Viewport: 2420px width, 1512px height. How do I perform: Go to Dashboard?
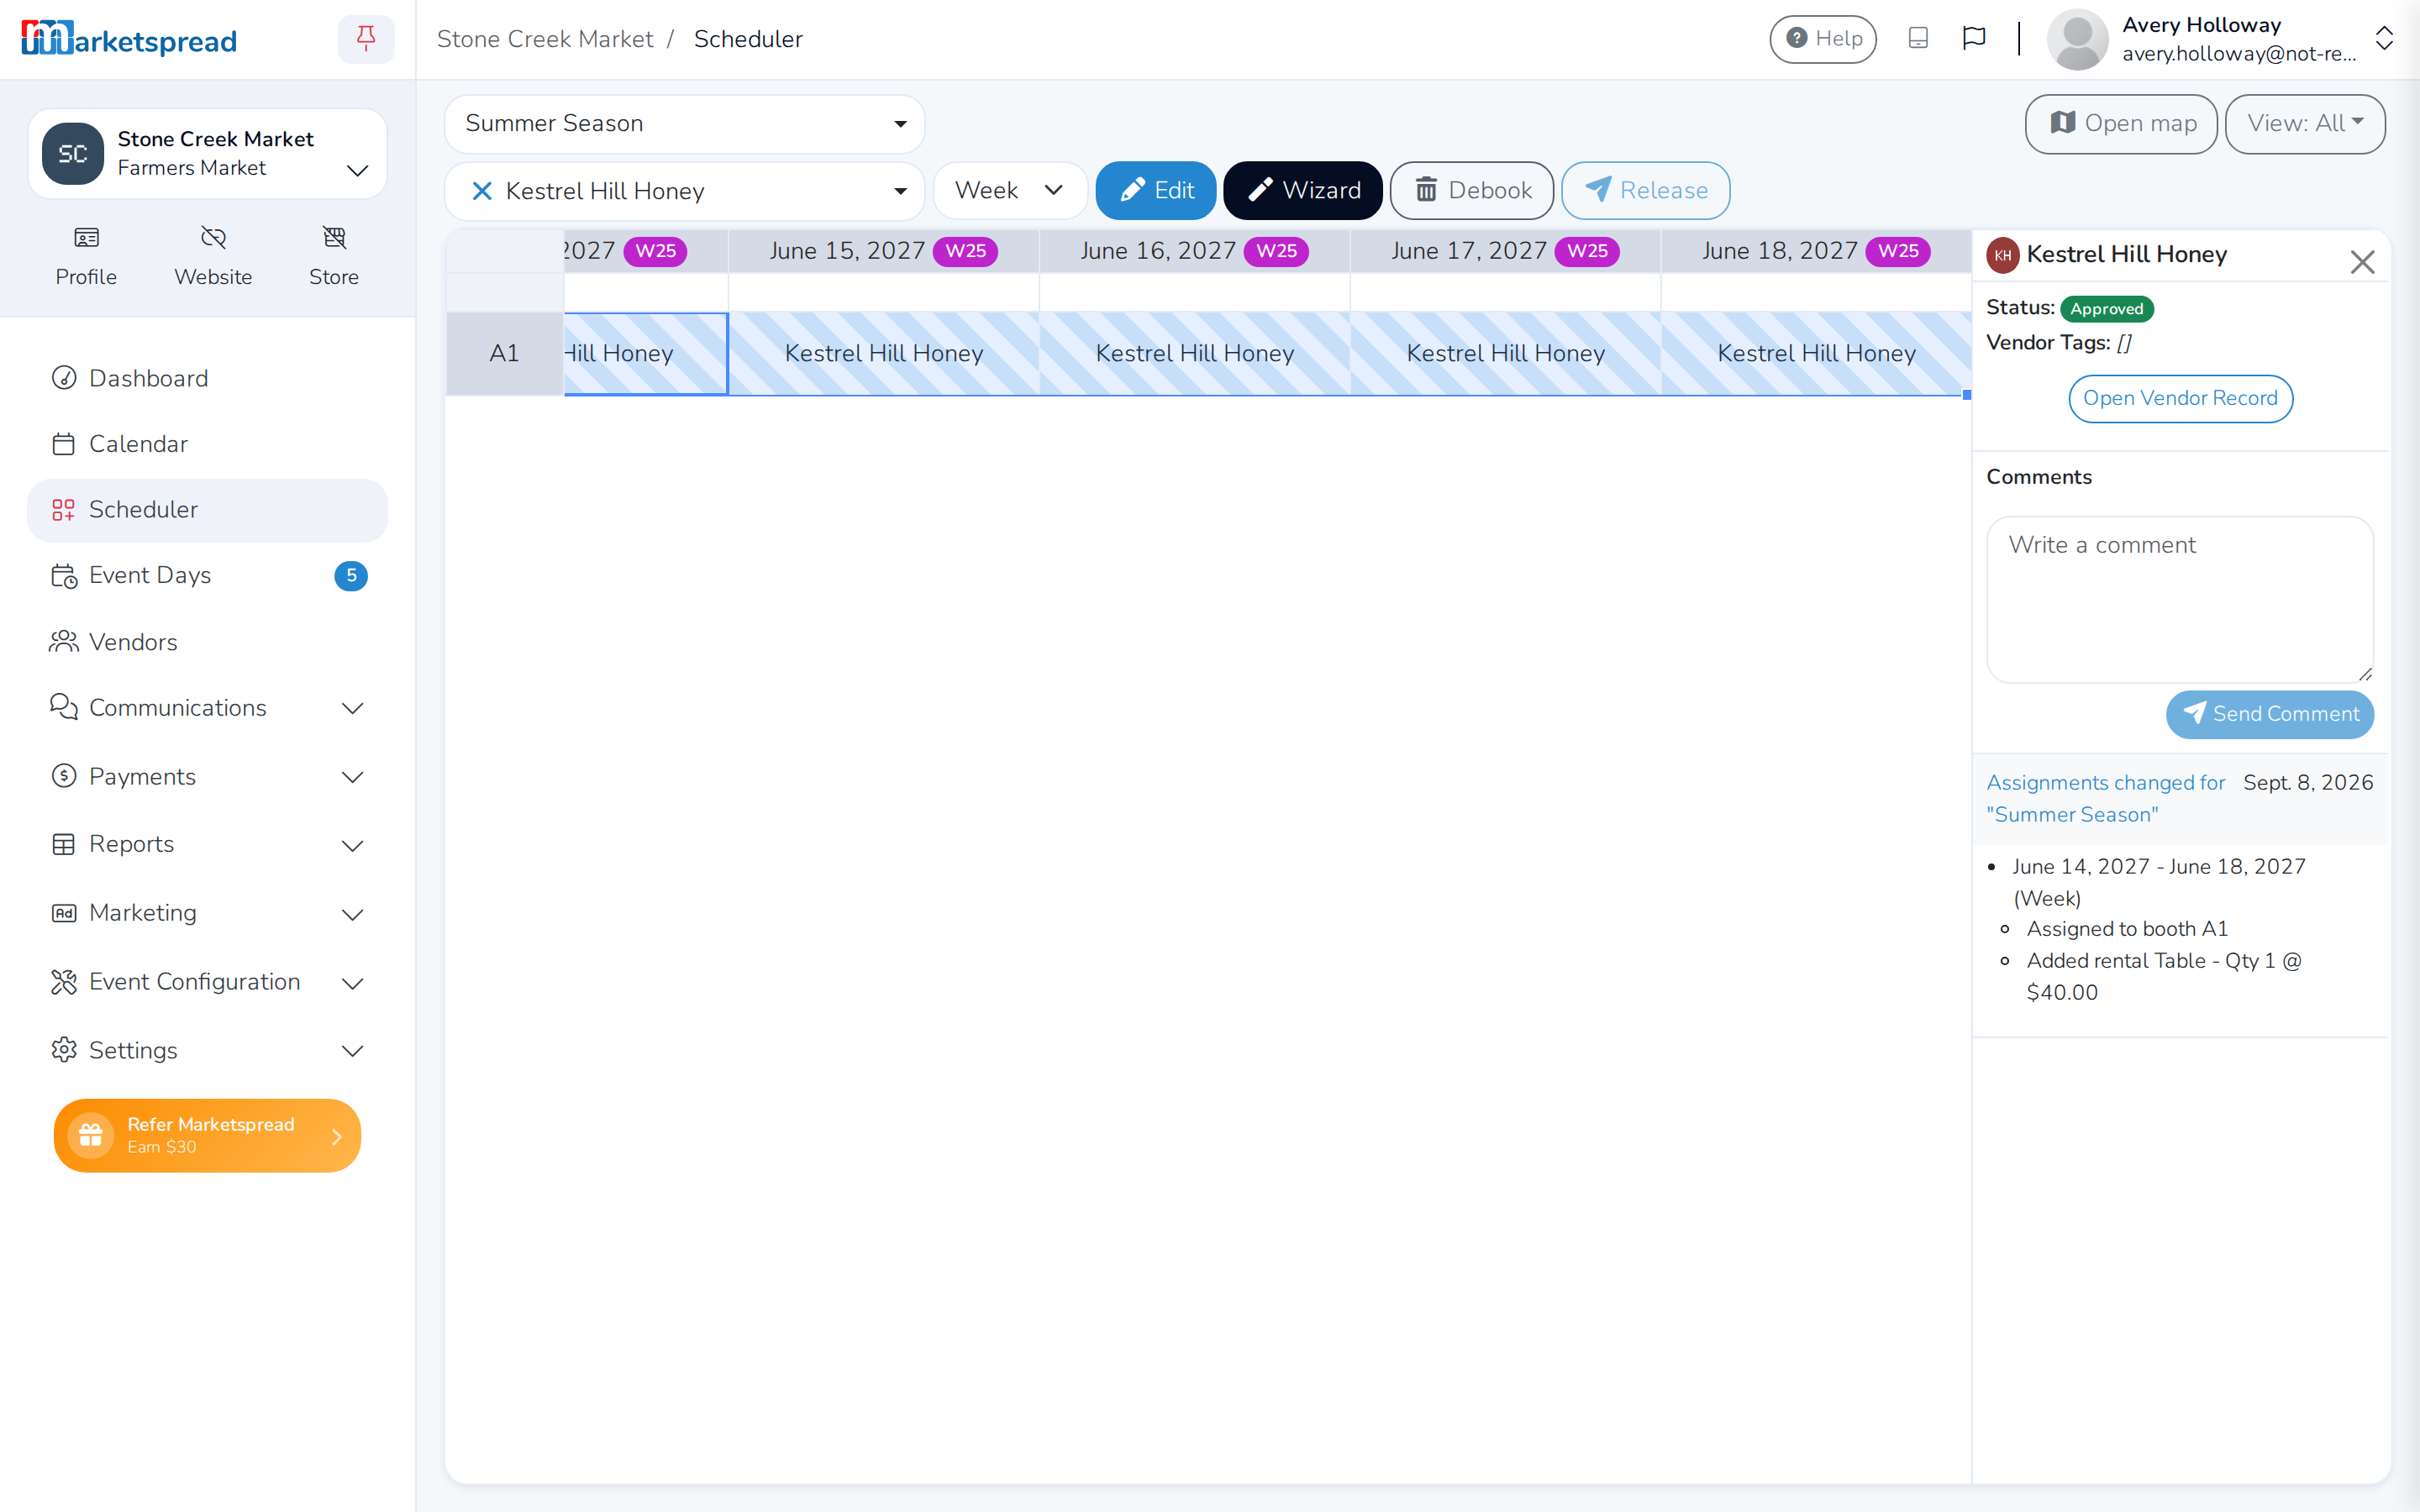click(208, 378)
